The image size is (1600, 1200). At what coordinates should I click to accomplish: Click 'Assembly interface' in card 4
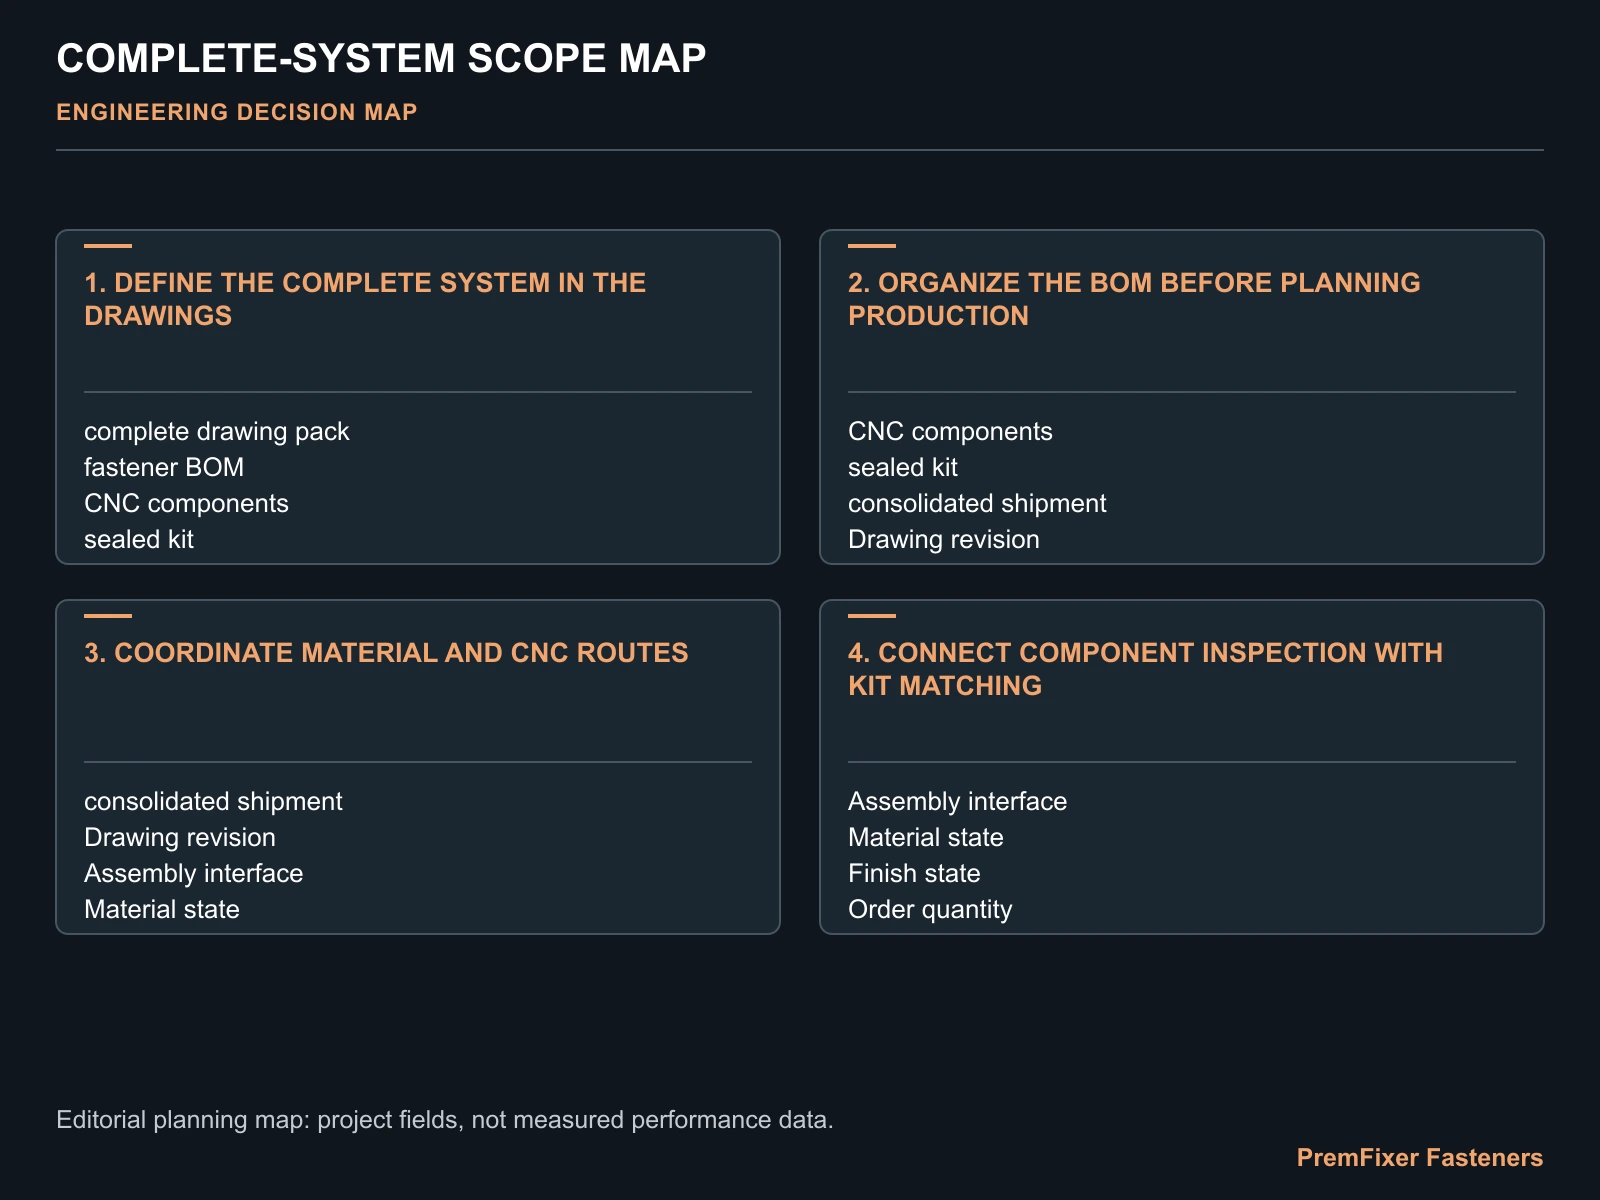[x=957, y=801]
